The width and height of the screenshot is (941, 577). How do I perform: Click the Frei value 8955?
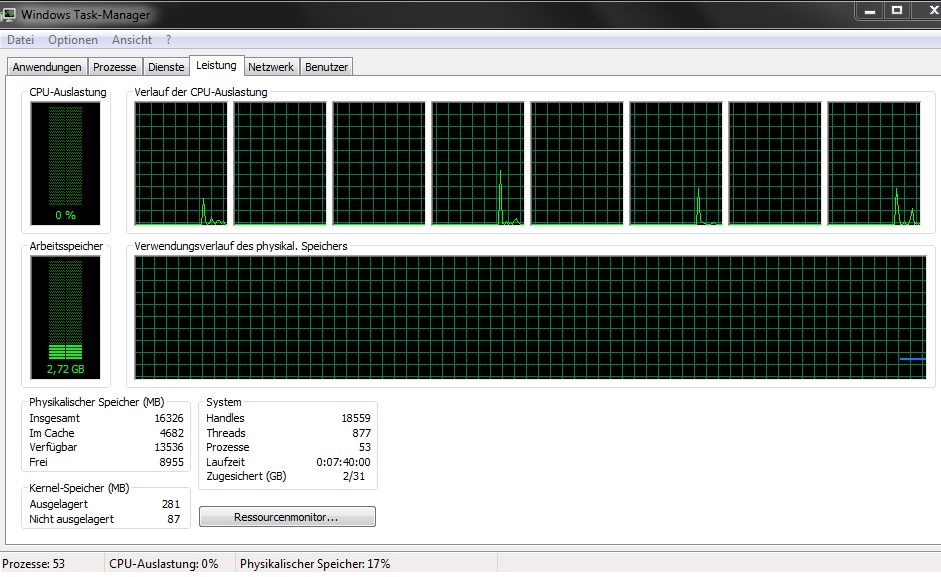point(172,462)
